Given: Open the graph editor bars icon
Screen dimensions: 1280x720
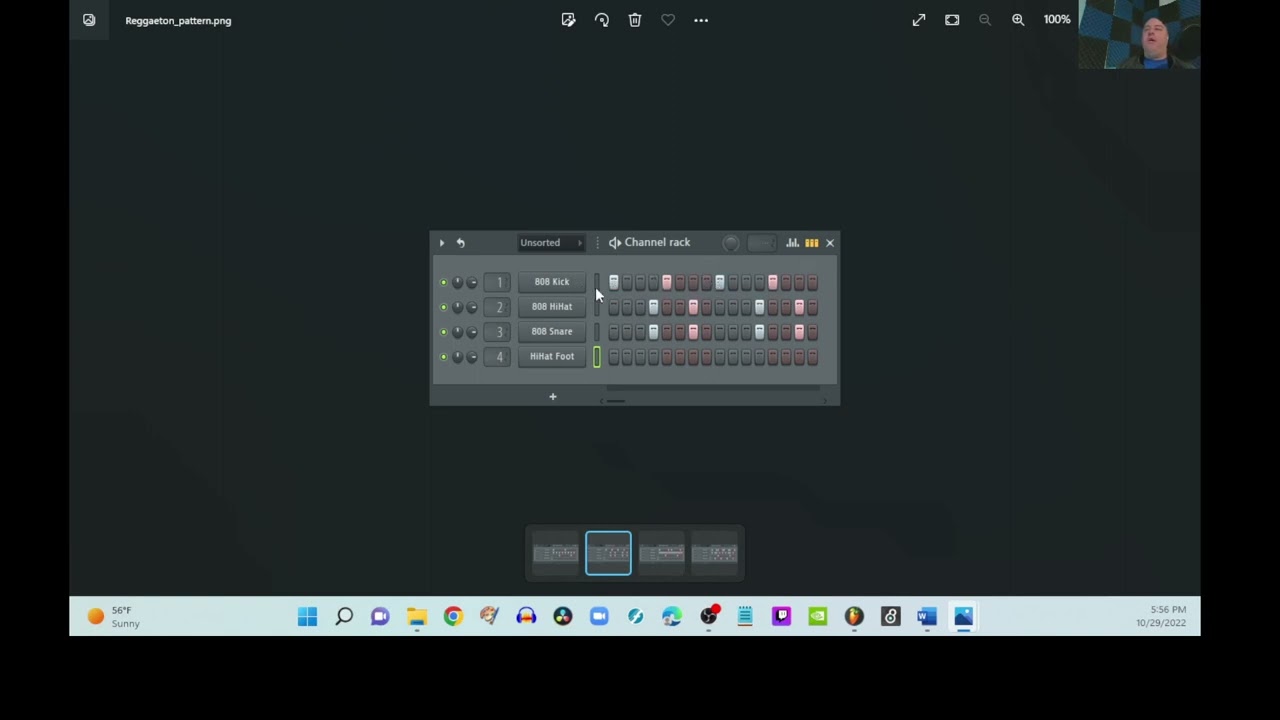Looking at the screenshot, I should (792, 243).
